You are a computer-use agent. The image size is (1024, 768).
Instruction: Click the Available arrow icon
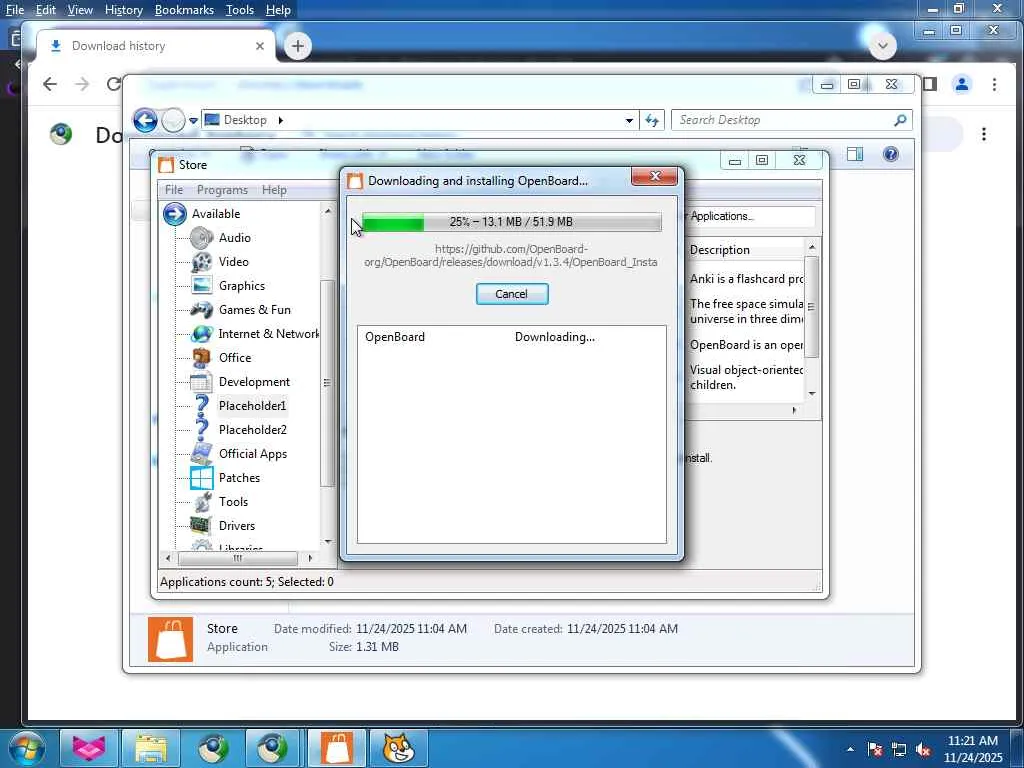point(174,214)
